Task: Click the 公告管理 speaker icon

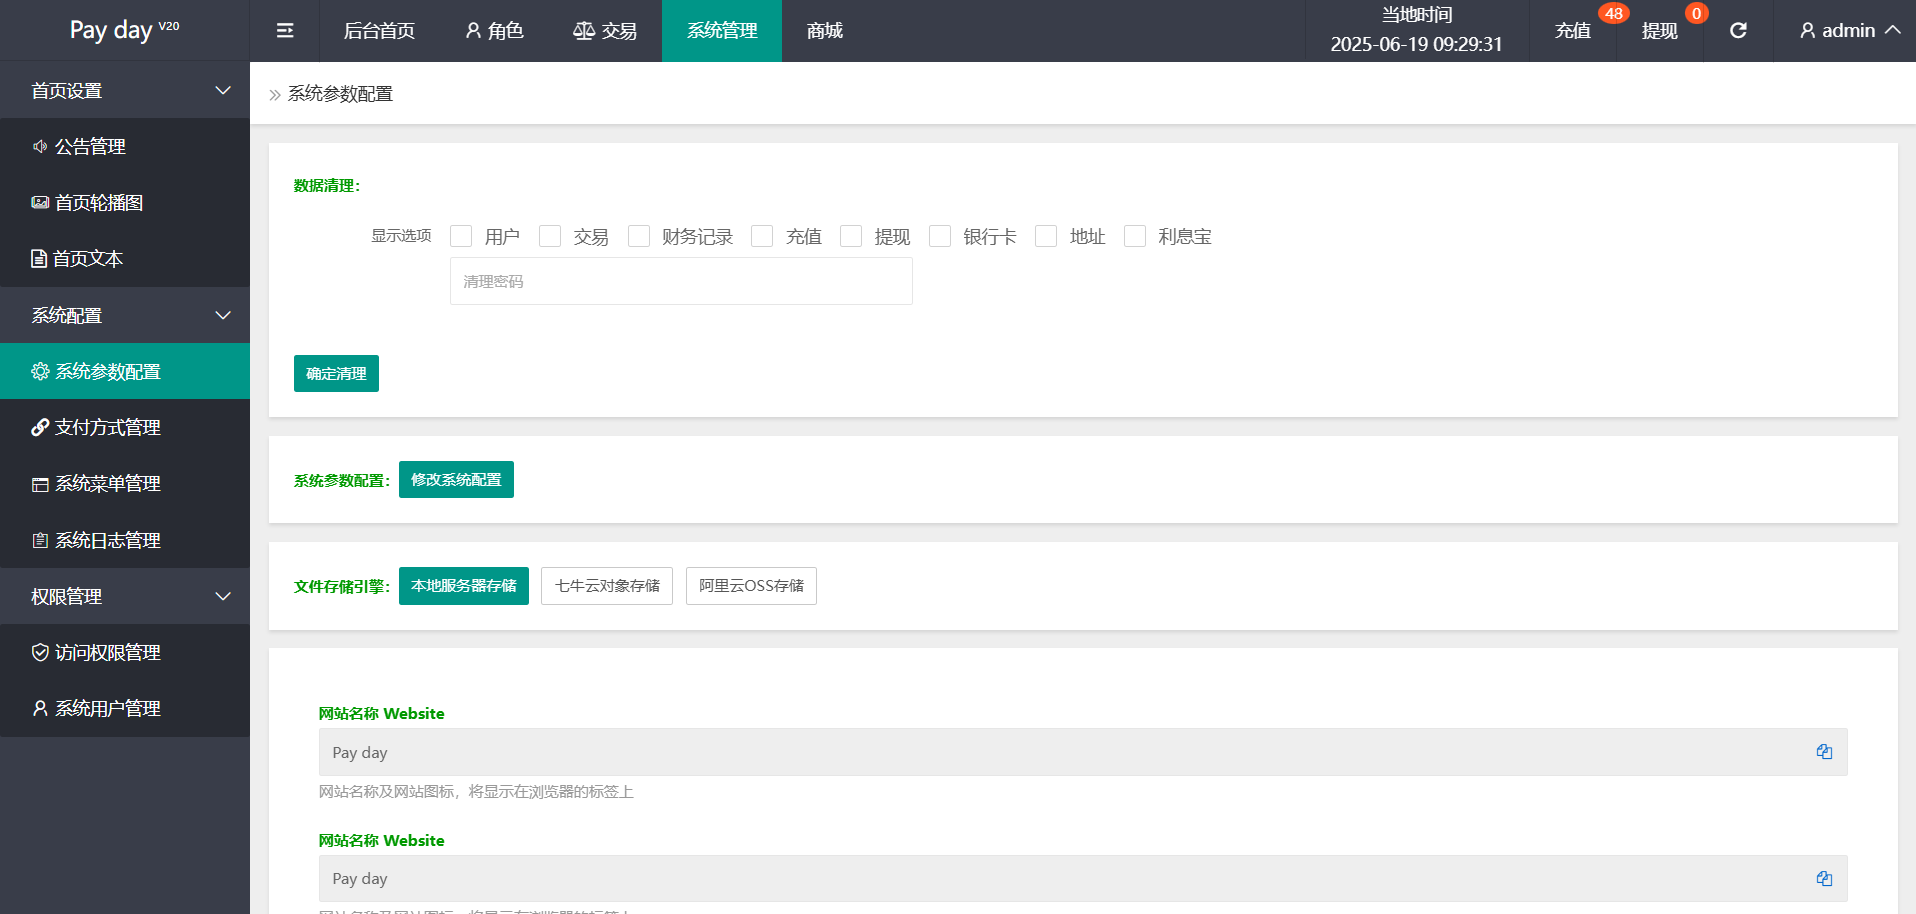Action: (x=40, y=147)
